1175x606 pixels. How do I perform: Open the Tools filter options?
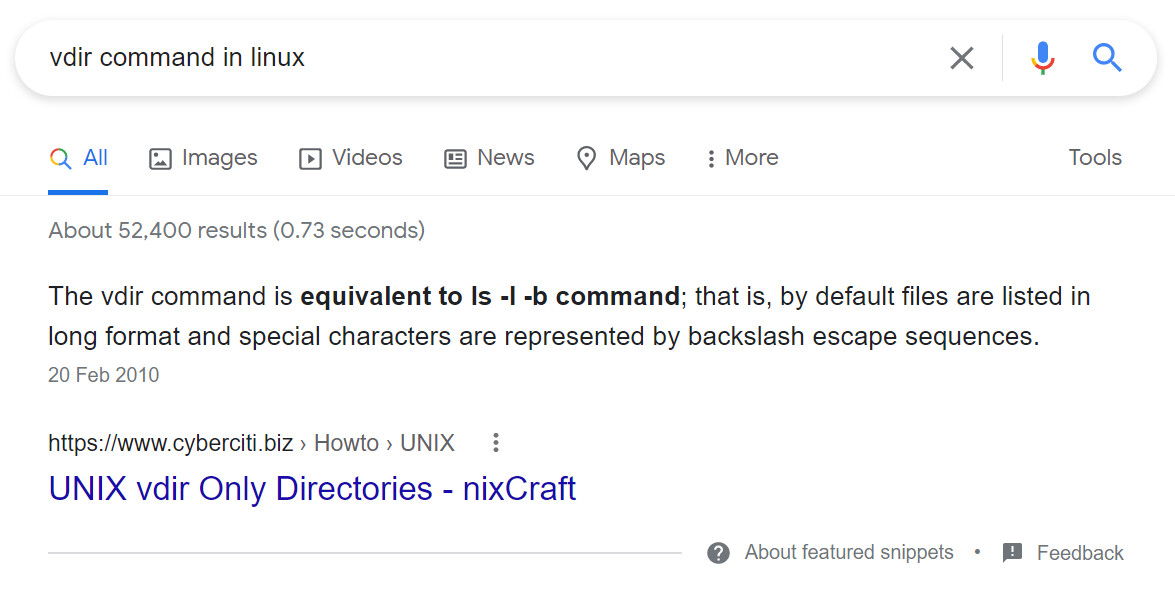click(x=1094, y=158)
